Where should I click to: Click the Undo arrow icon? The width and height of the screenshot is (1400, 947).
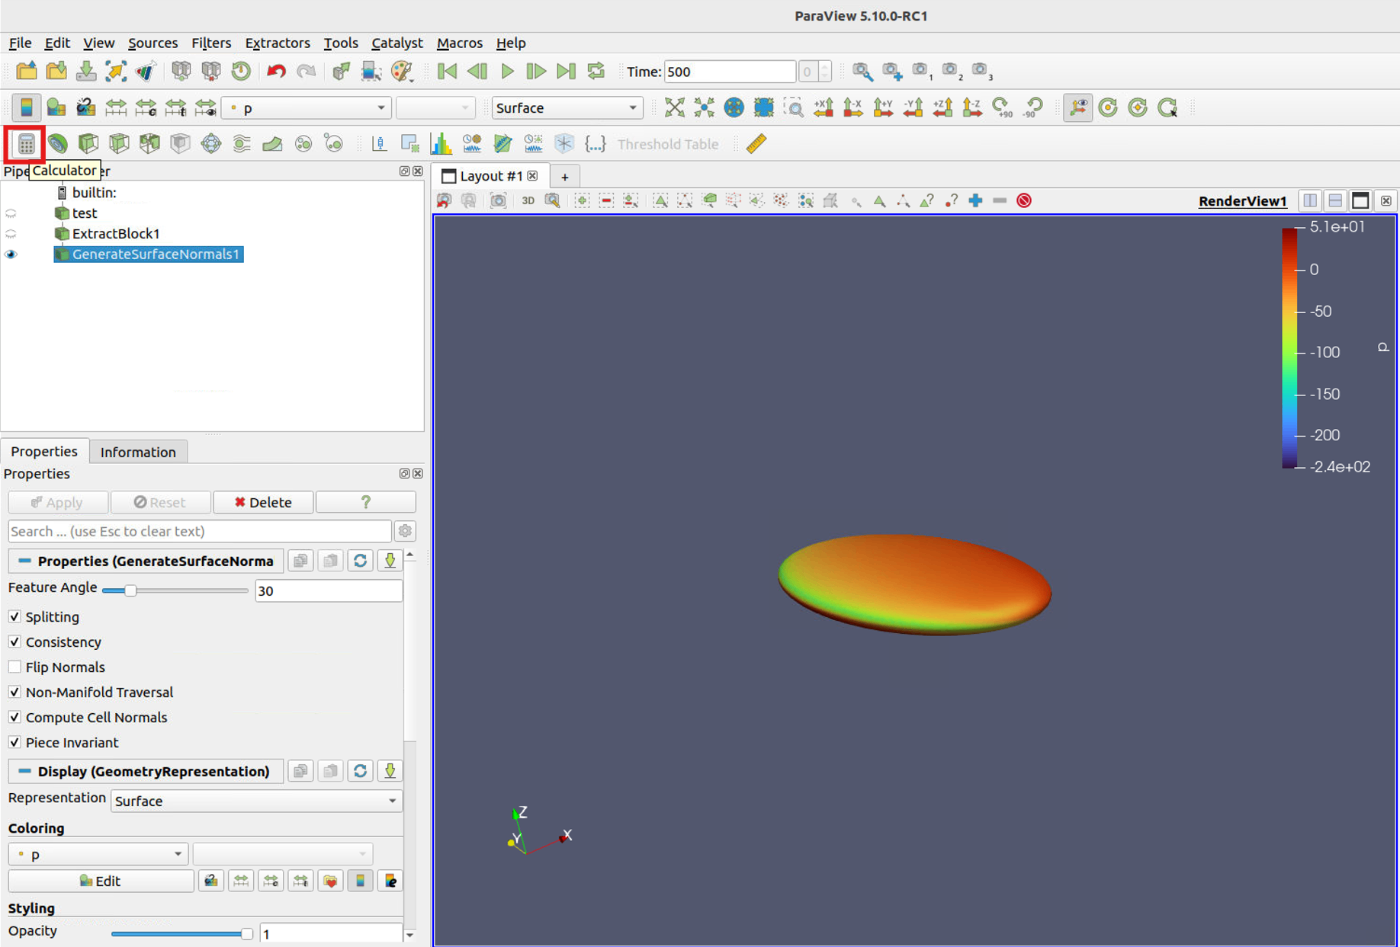(276, 71)
